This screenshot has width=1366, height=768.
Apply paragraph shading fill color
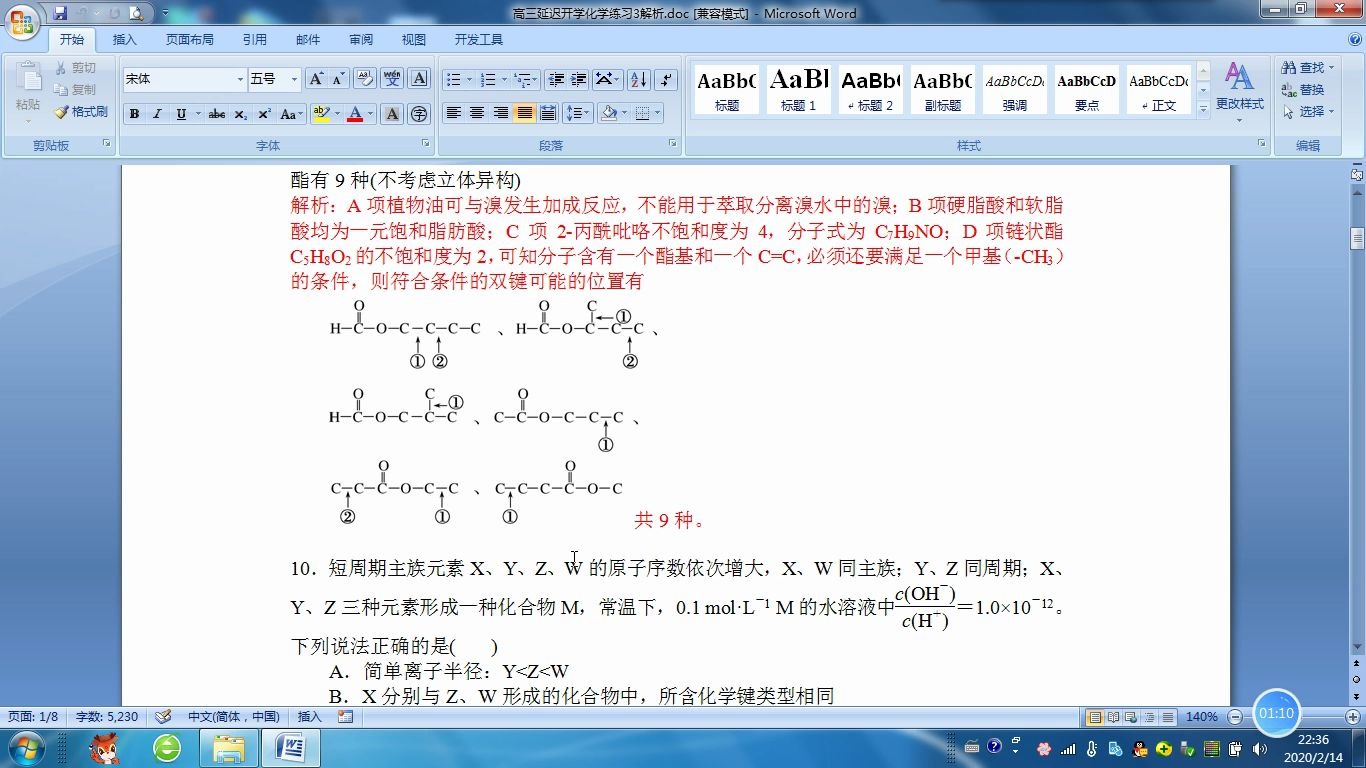[x=608, y=114]
